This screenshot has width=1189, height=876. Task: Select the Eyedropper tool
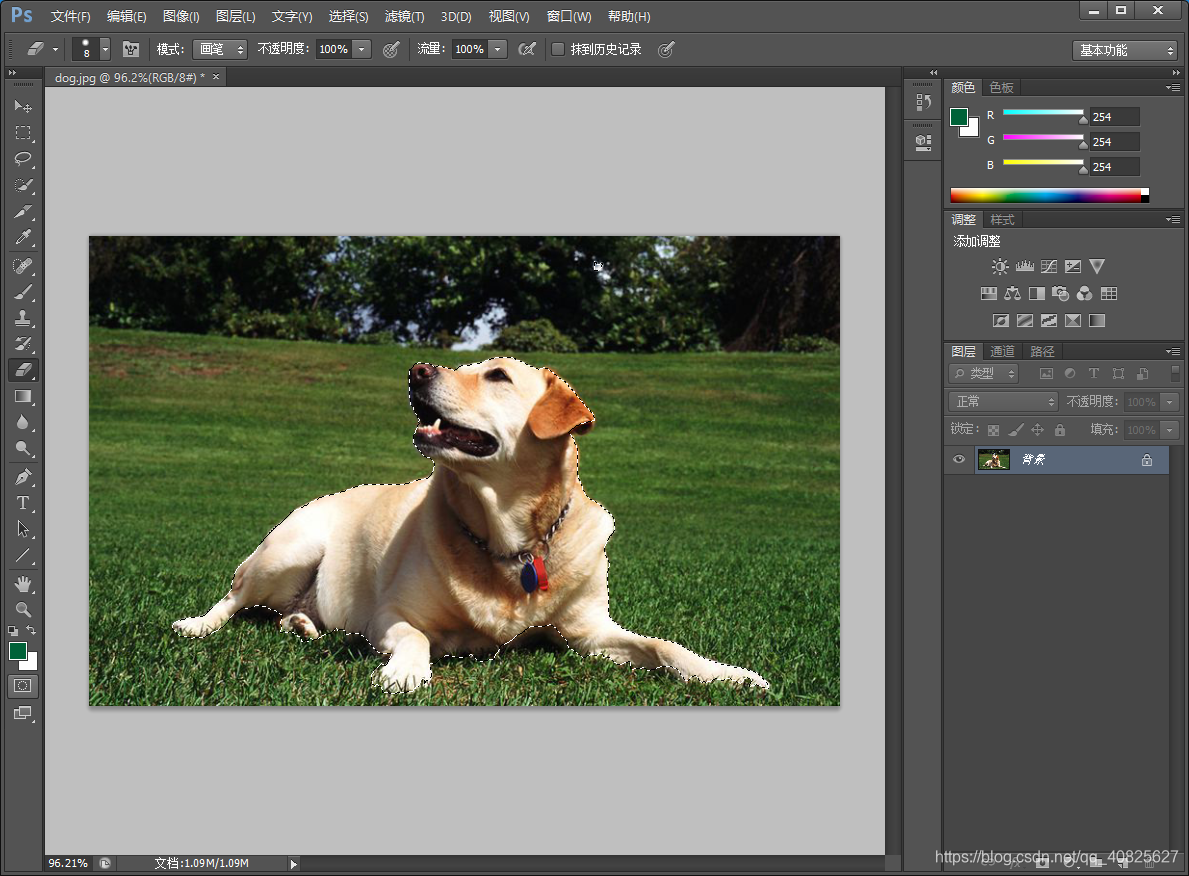coord(23,238)
